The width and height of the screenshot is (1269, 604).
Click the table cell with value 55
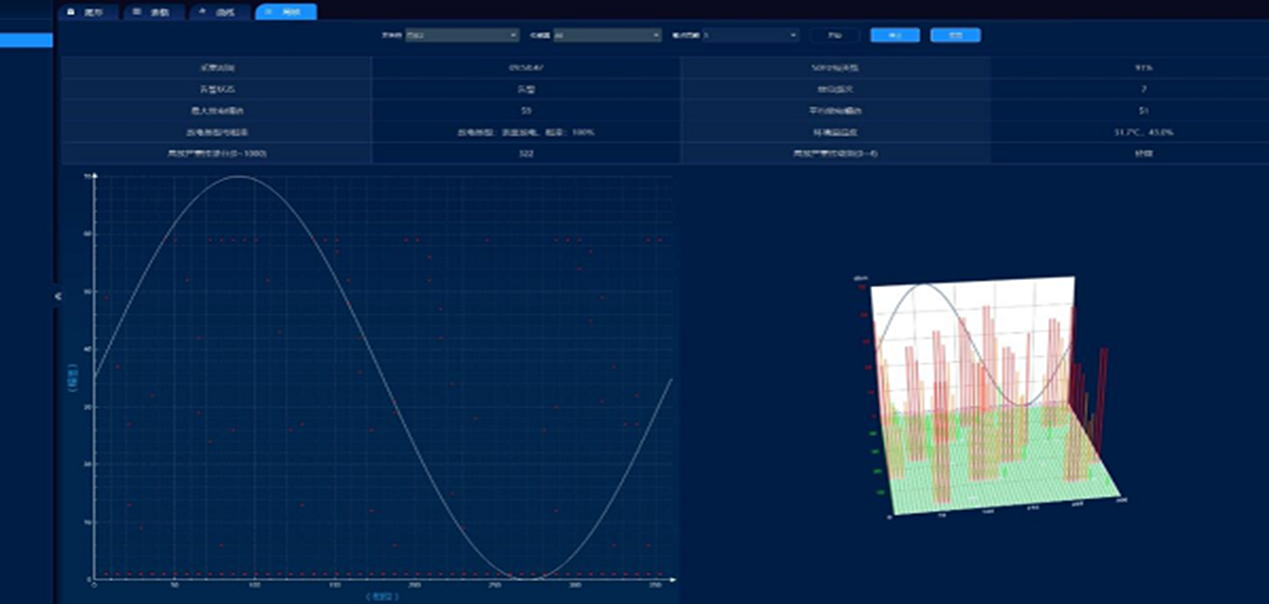pyautogui.click(x=526, y=110)
